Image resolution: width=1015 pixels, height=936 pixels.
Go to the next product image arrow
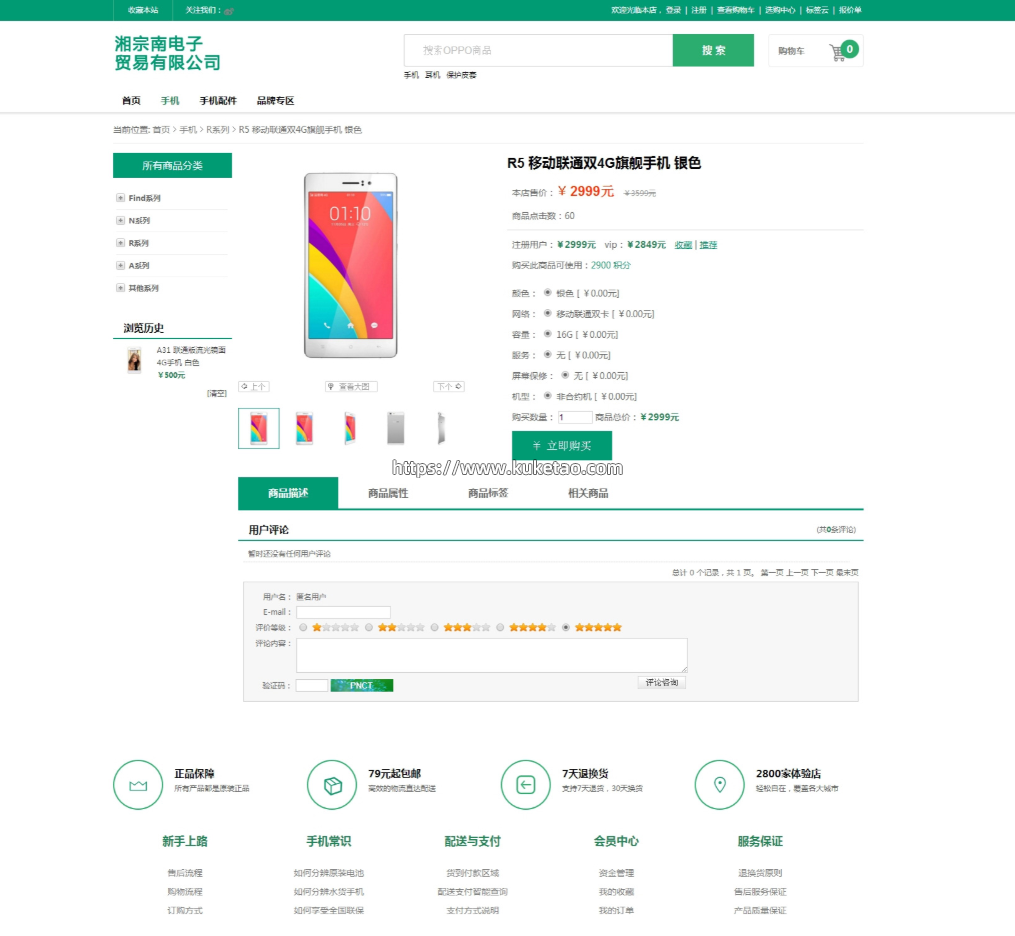click(x=449, y=386)
